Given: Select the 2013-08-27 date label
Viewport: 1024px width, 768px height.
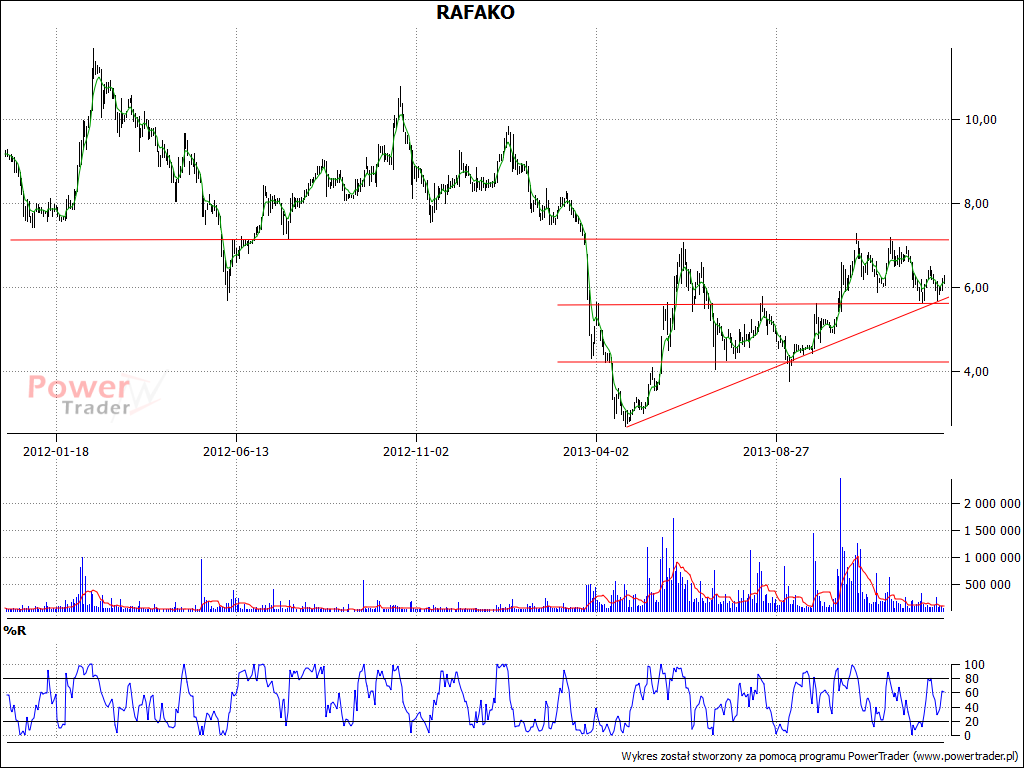Looking at the screenshot, I should [776, 451].
